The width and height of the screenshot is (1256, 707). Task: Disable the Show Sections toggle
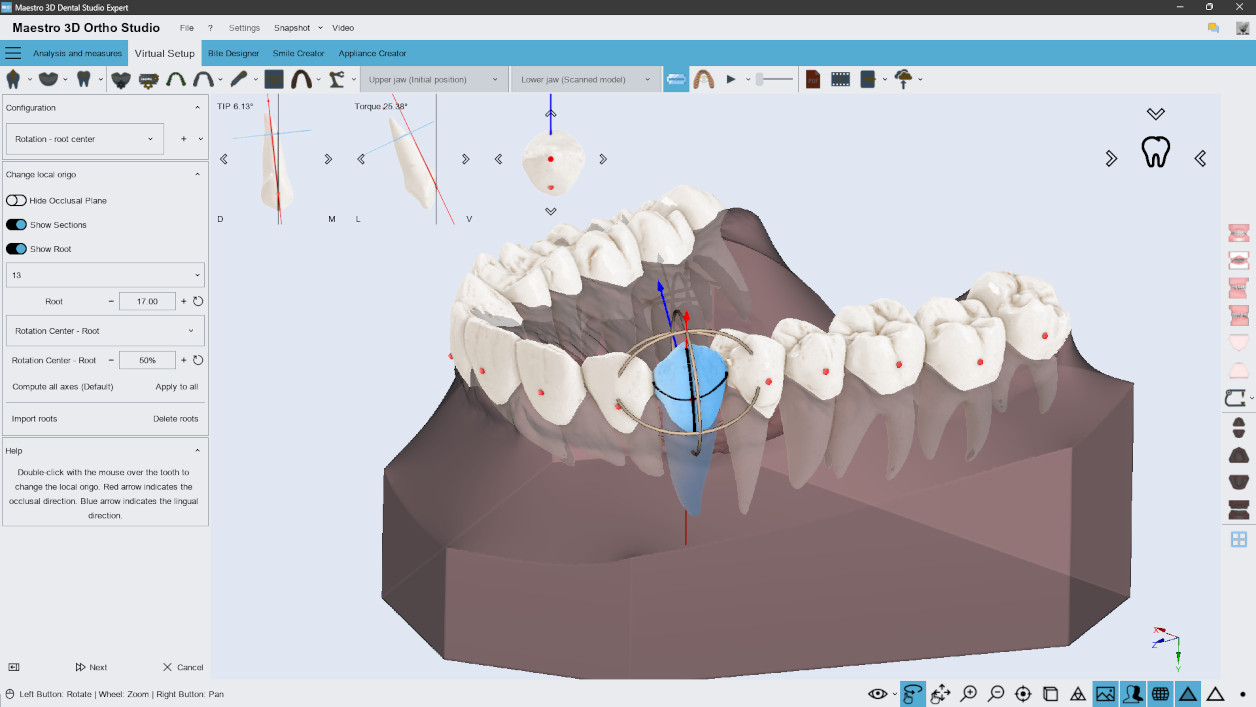[x=14, y=224]
